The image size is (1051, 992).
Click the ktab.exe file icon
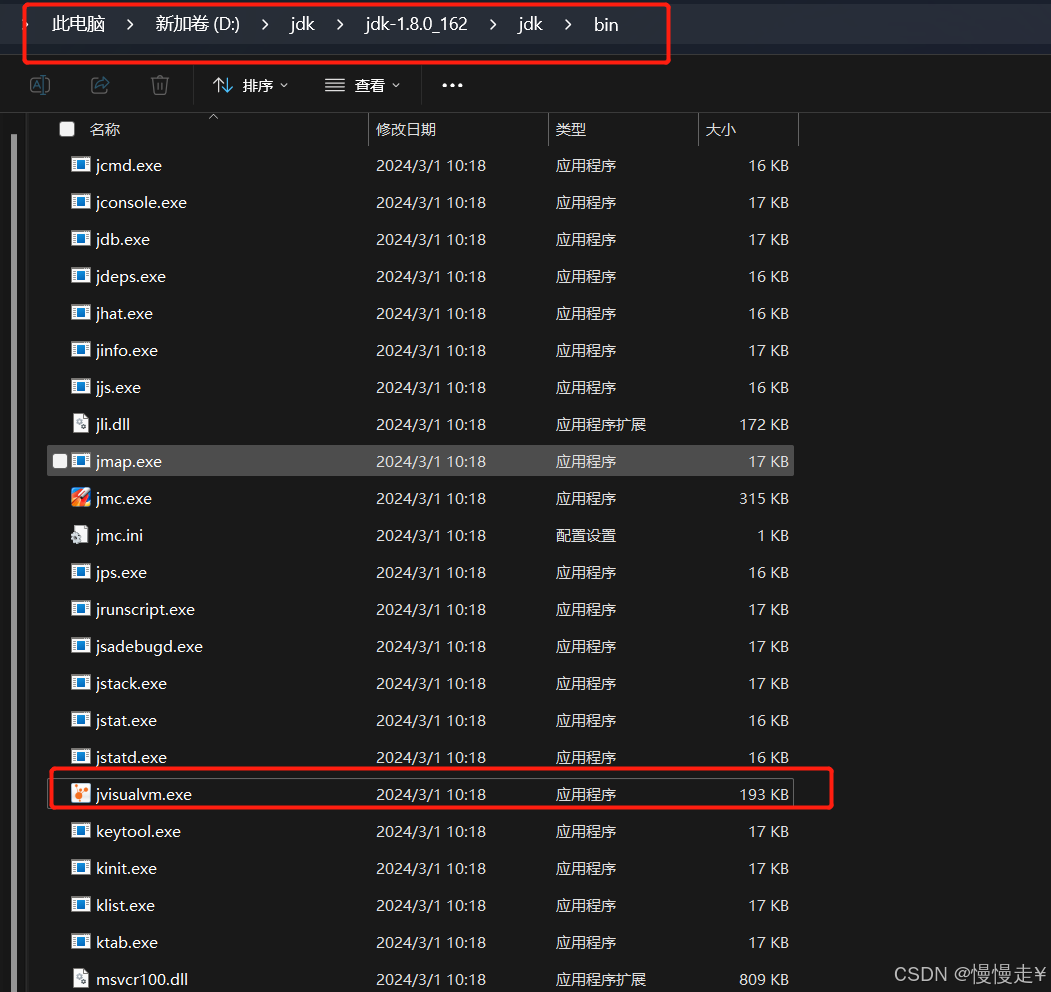[x=80, y=941]
